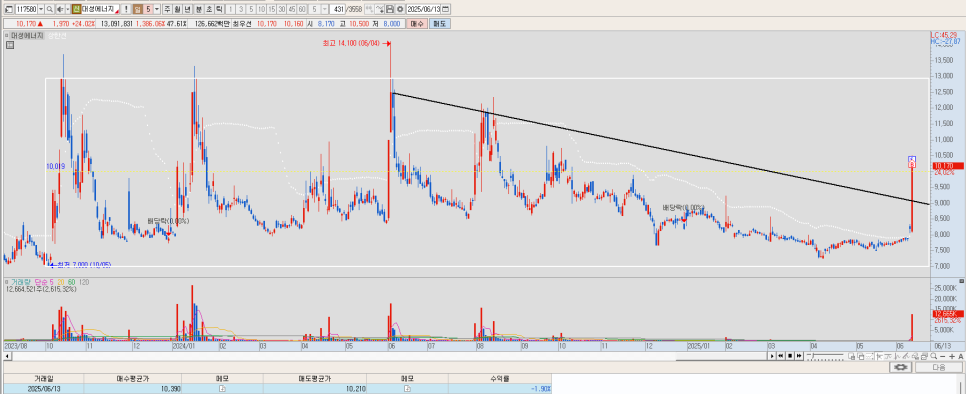Open the period number 5 dropdown
Image resolution: width=966 pixels, height=394 pixels.
[x=156, y=9]
